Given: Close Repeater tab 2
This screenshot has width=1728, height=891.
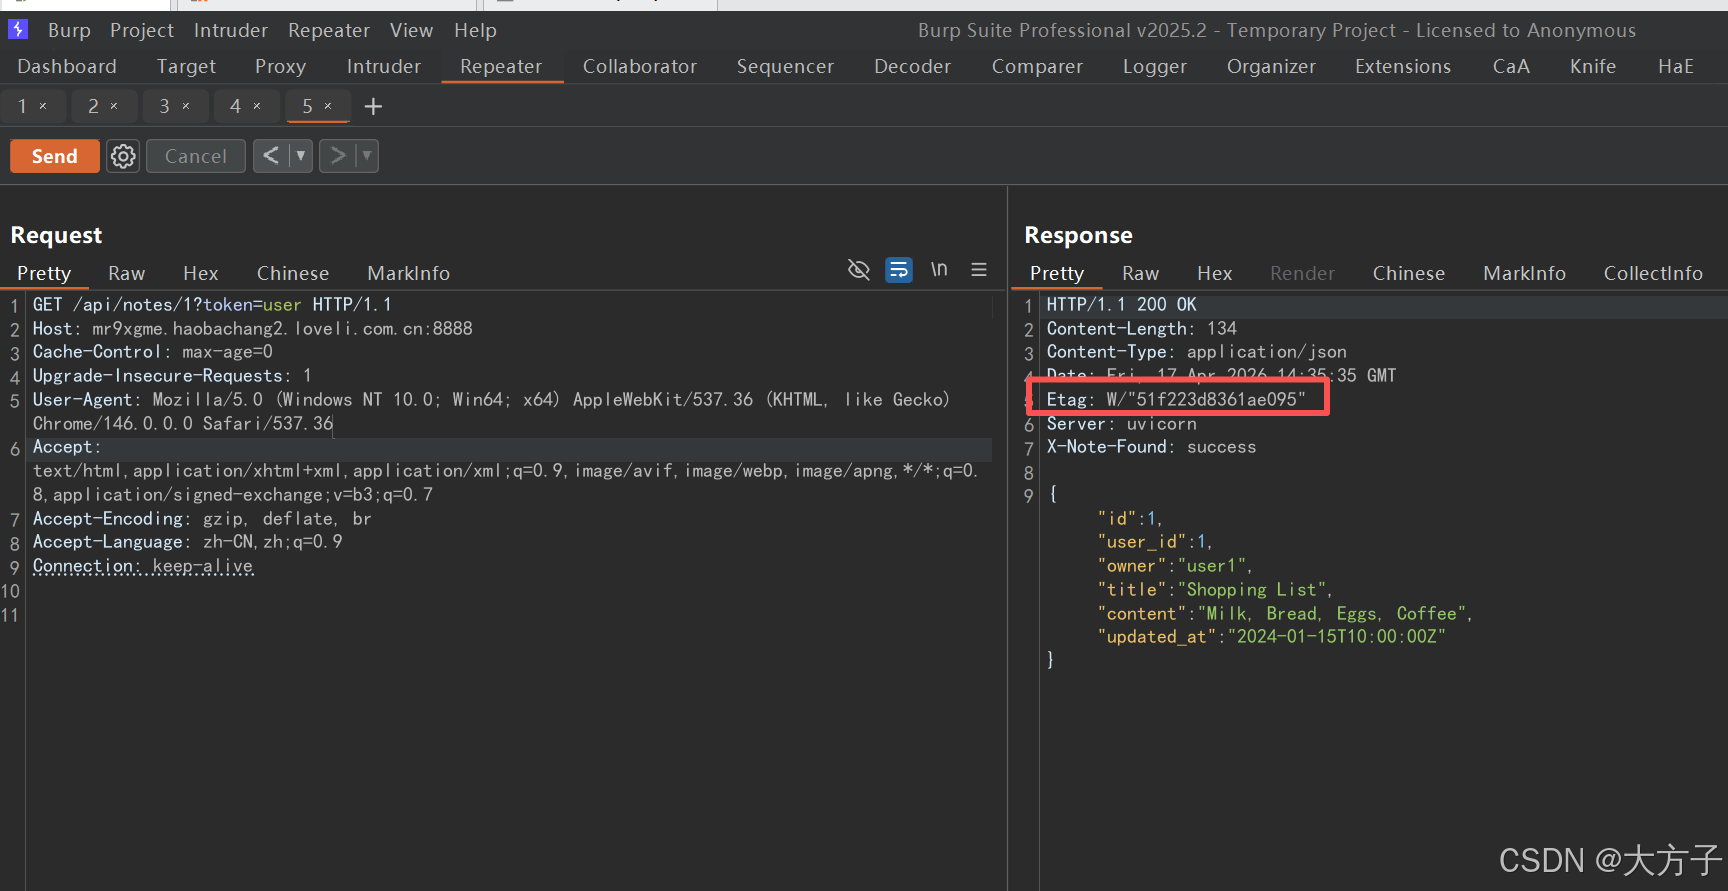Looking at the screenshot, I should pos(114,106).
